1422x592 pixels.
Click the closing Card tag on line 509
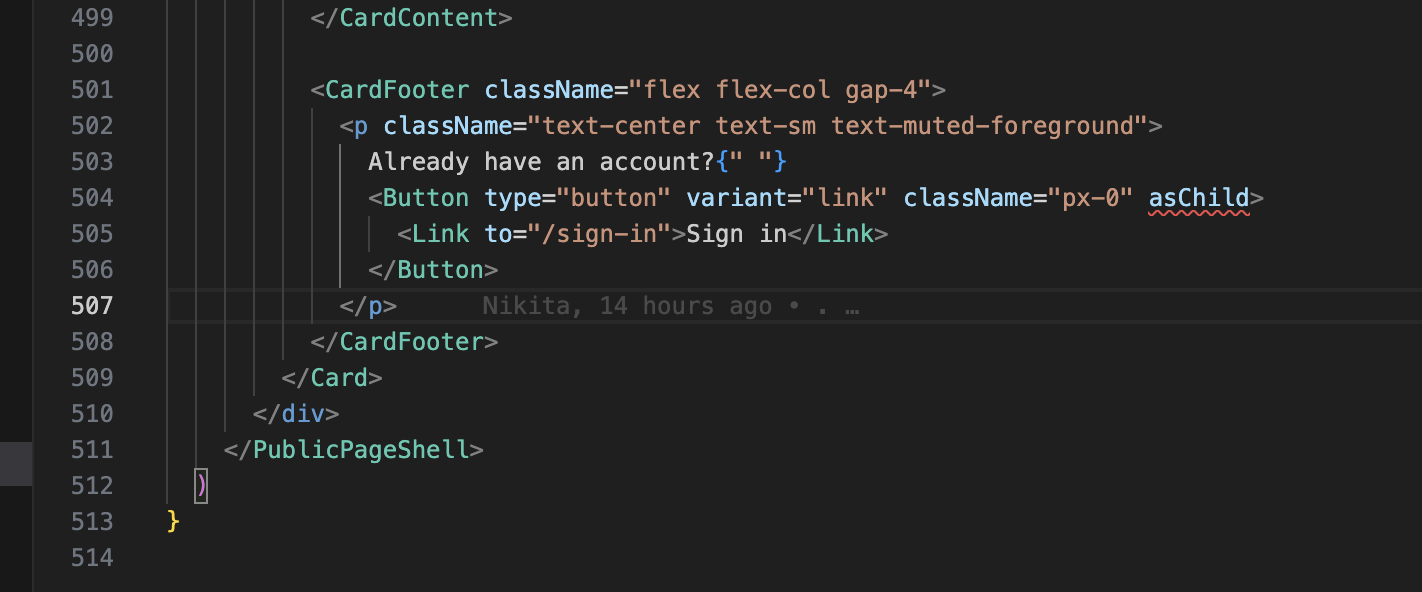[332, 378]
